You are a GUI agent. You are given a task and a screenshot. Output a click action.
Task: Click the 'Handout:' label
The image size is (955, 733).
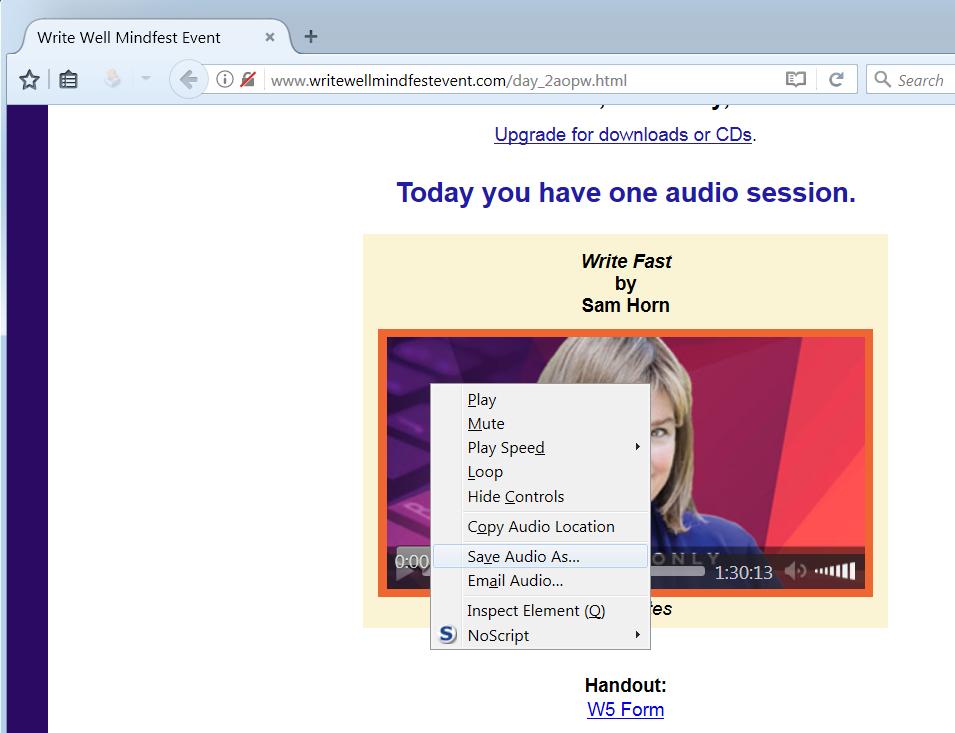click(626, 685)
